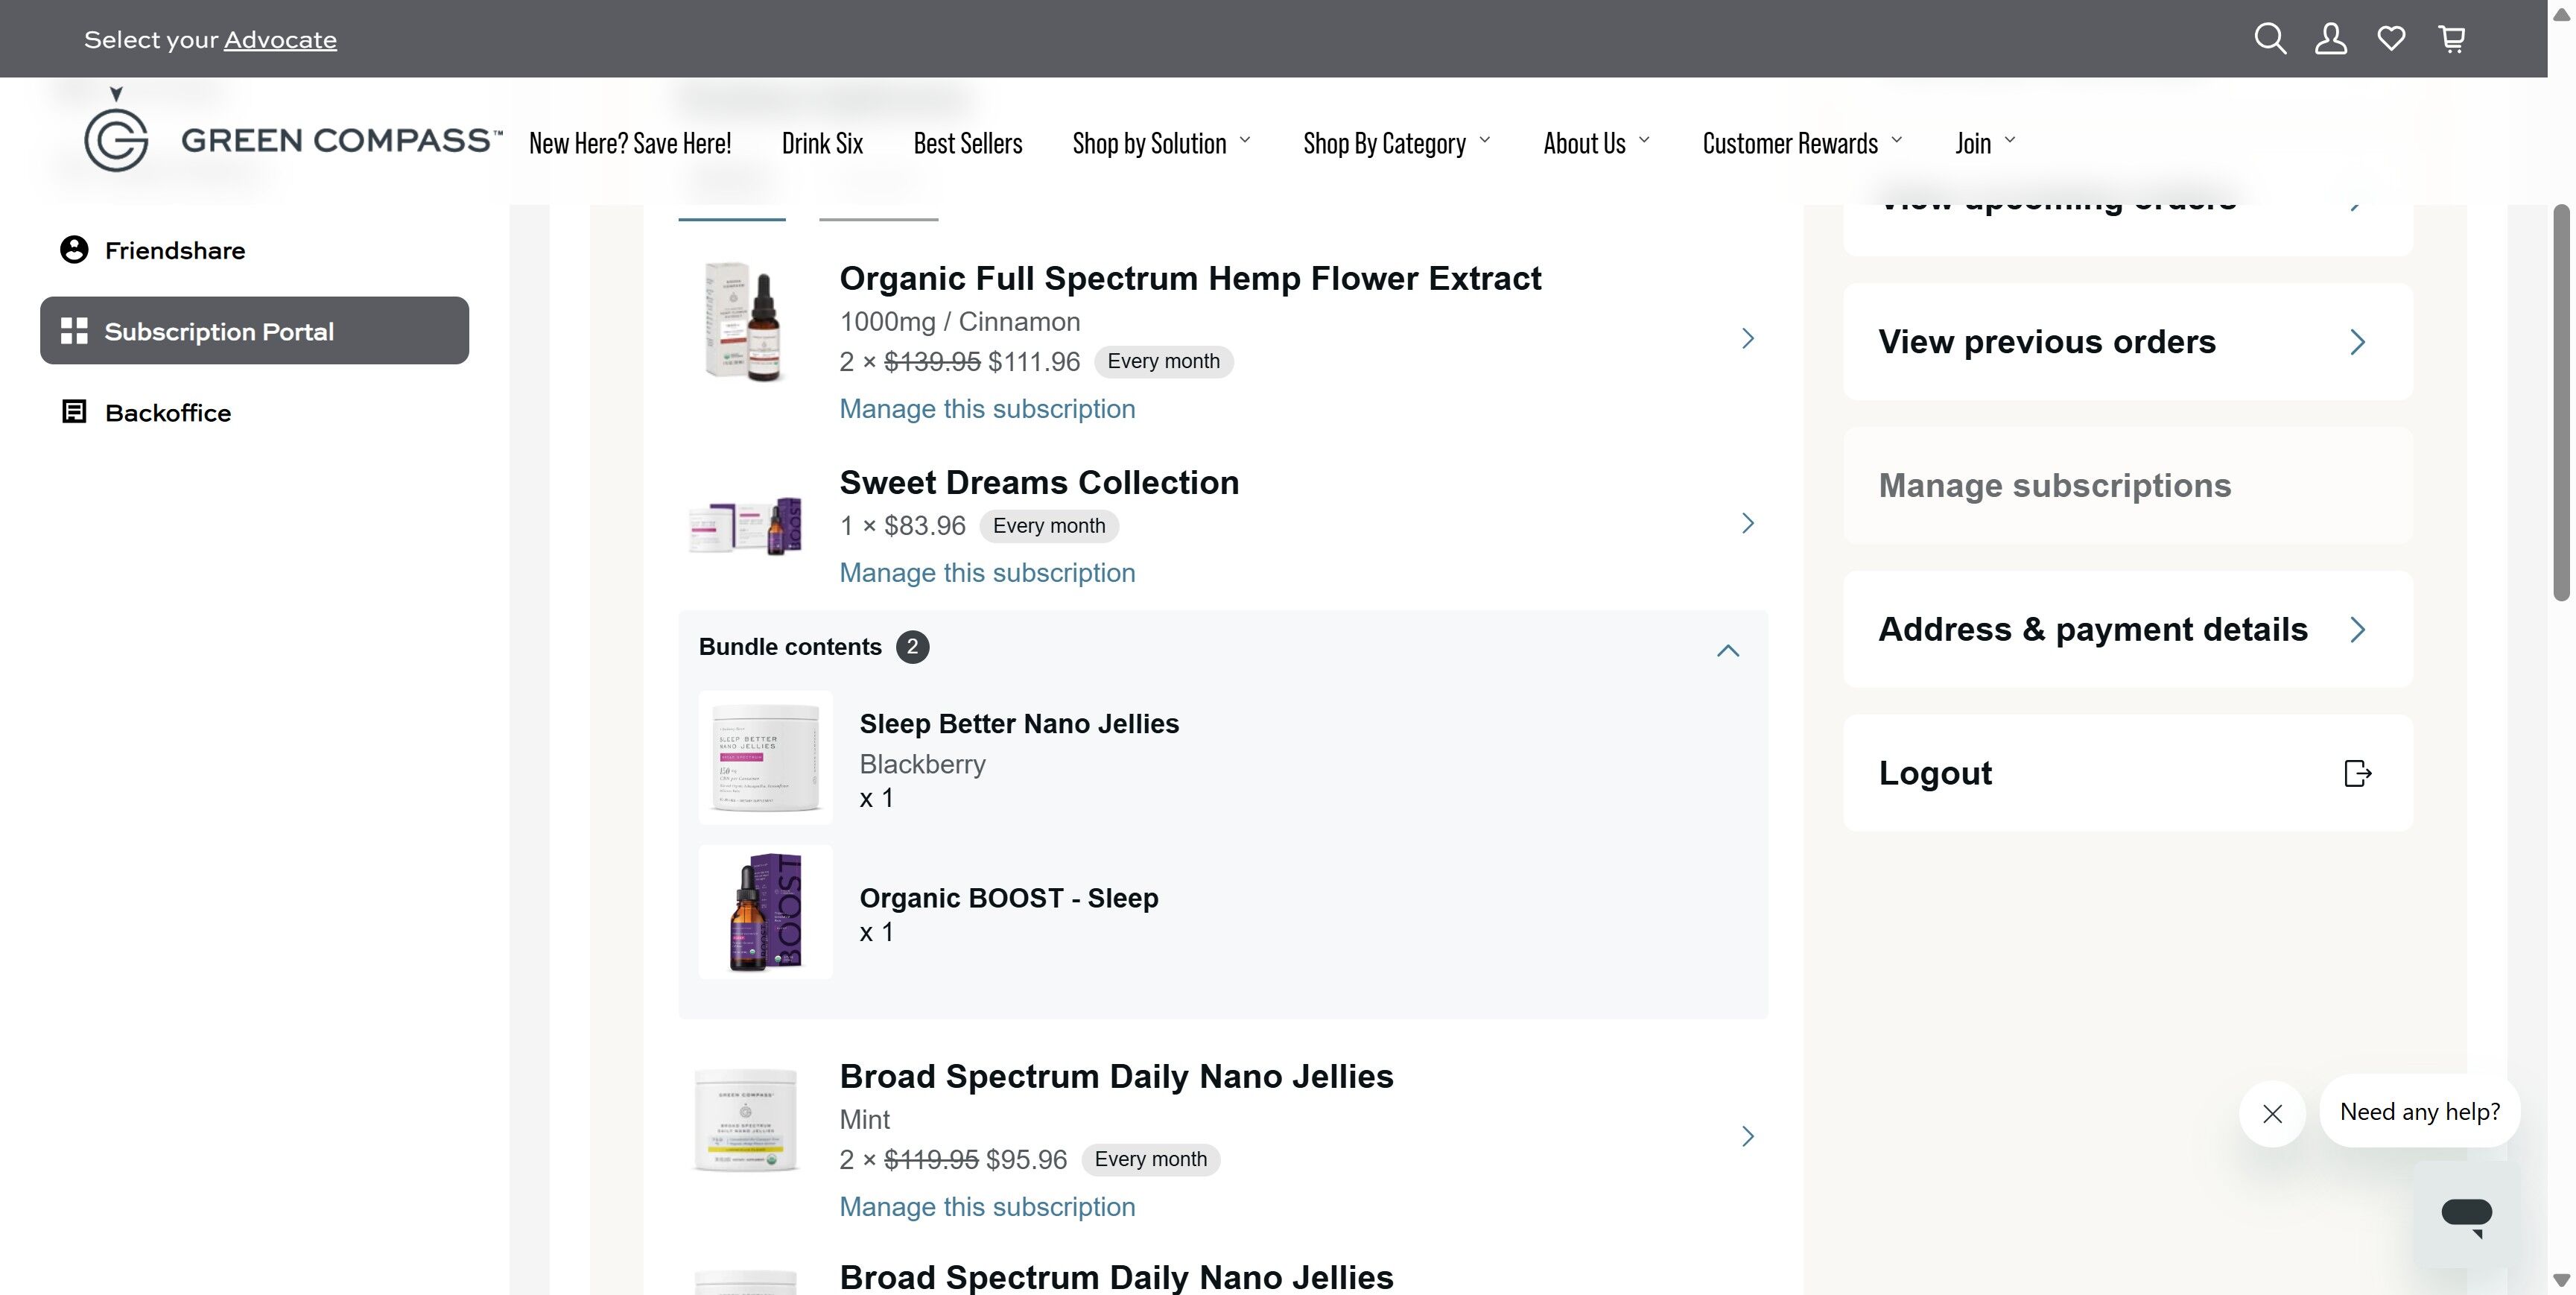Click the 'Need any help?' chat message
Image resolution: width=2576 pixels, height=1295 pixels.
coord(2420,1111)
